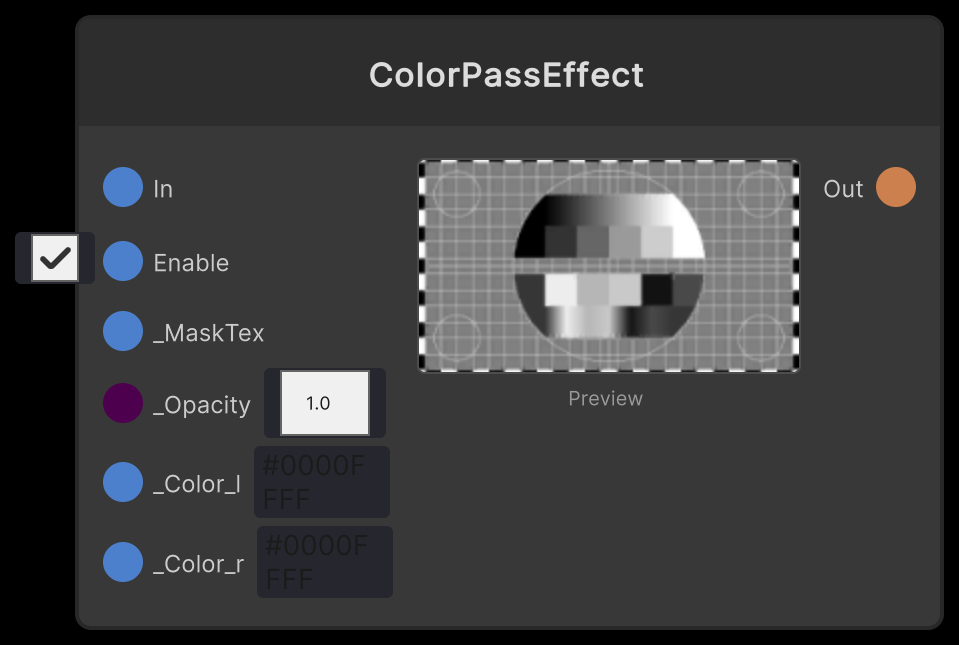Select the _Color_l input port
959x645 pixels.
click(122, 482)
